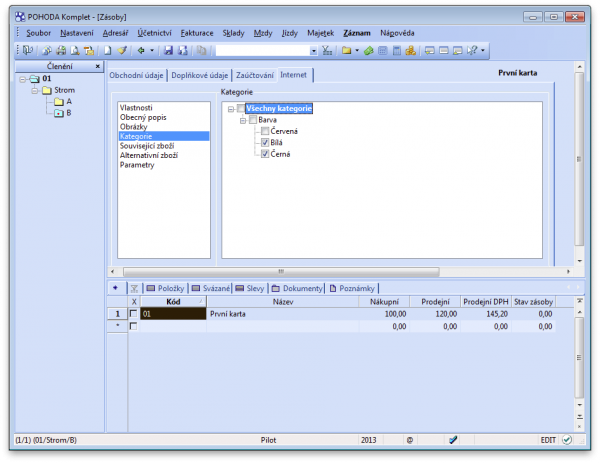Screen dimensions: 600x463
Task: Collapse the Barva tree node
Action: 243,121
